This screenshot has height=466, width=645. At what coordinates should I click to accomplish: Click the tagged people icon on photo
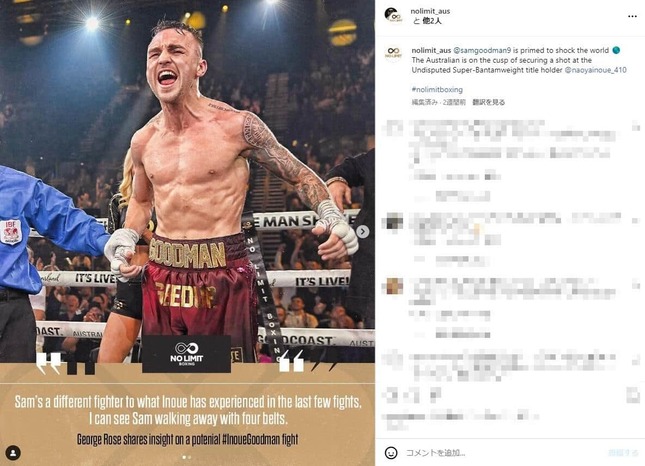click(13, 453)
